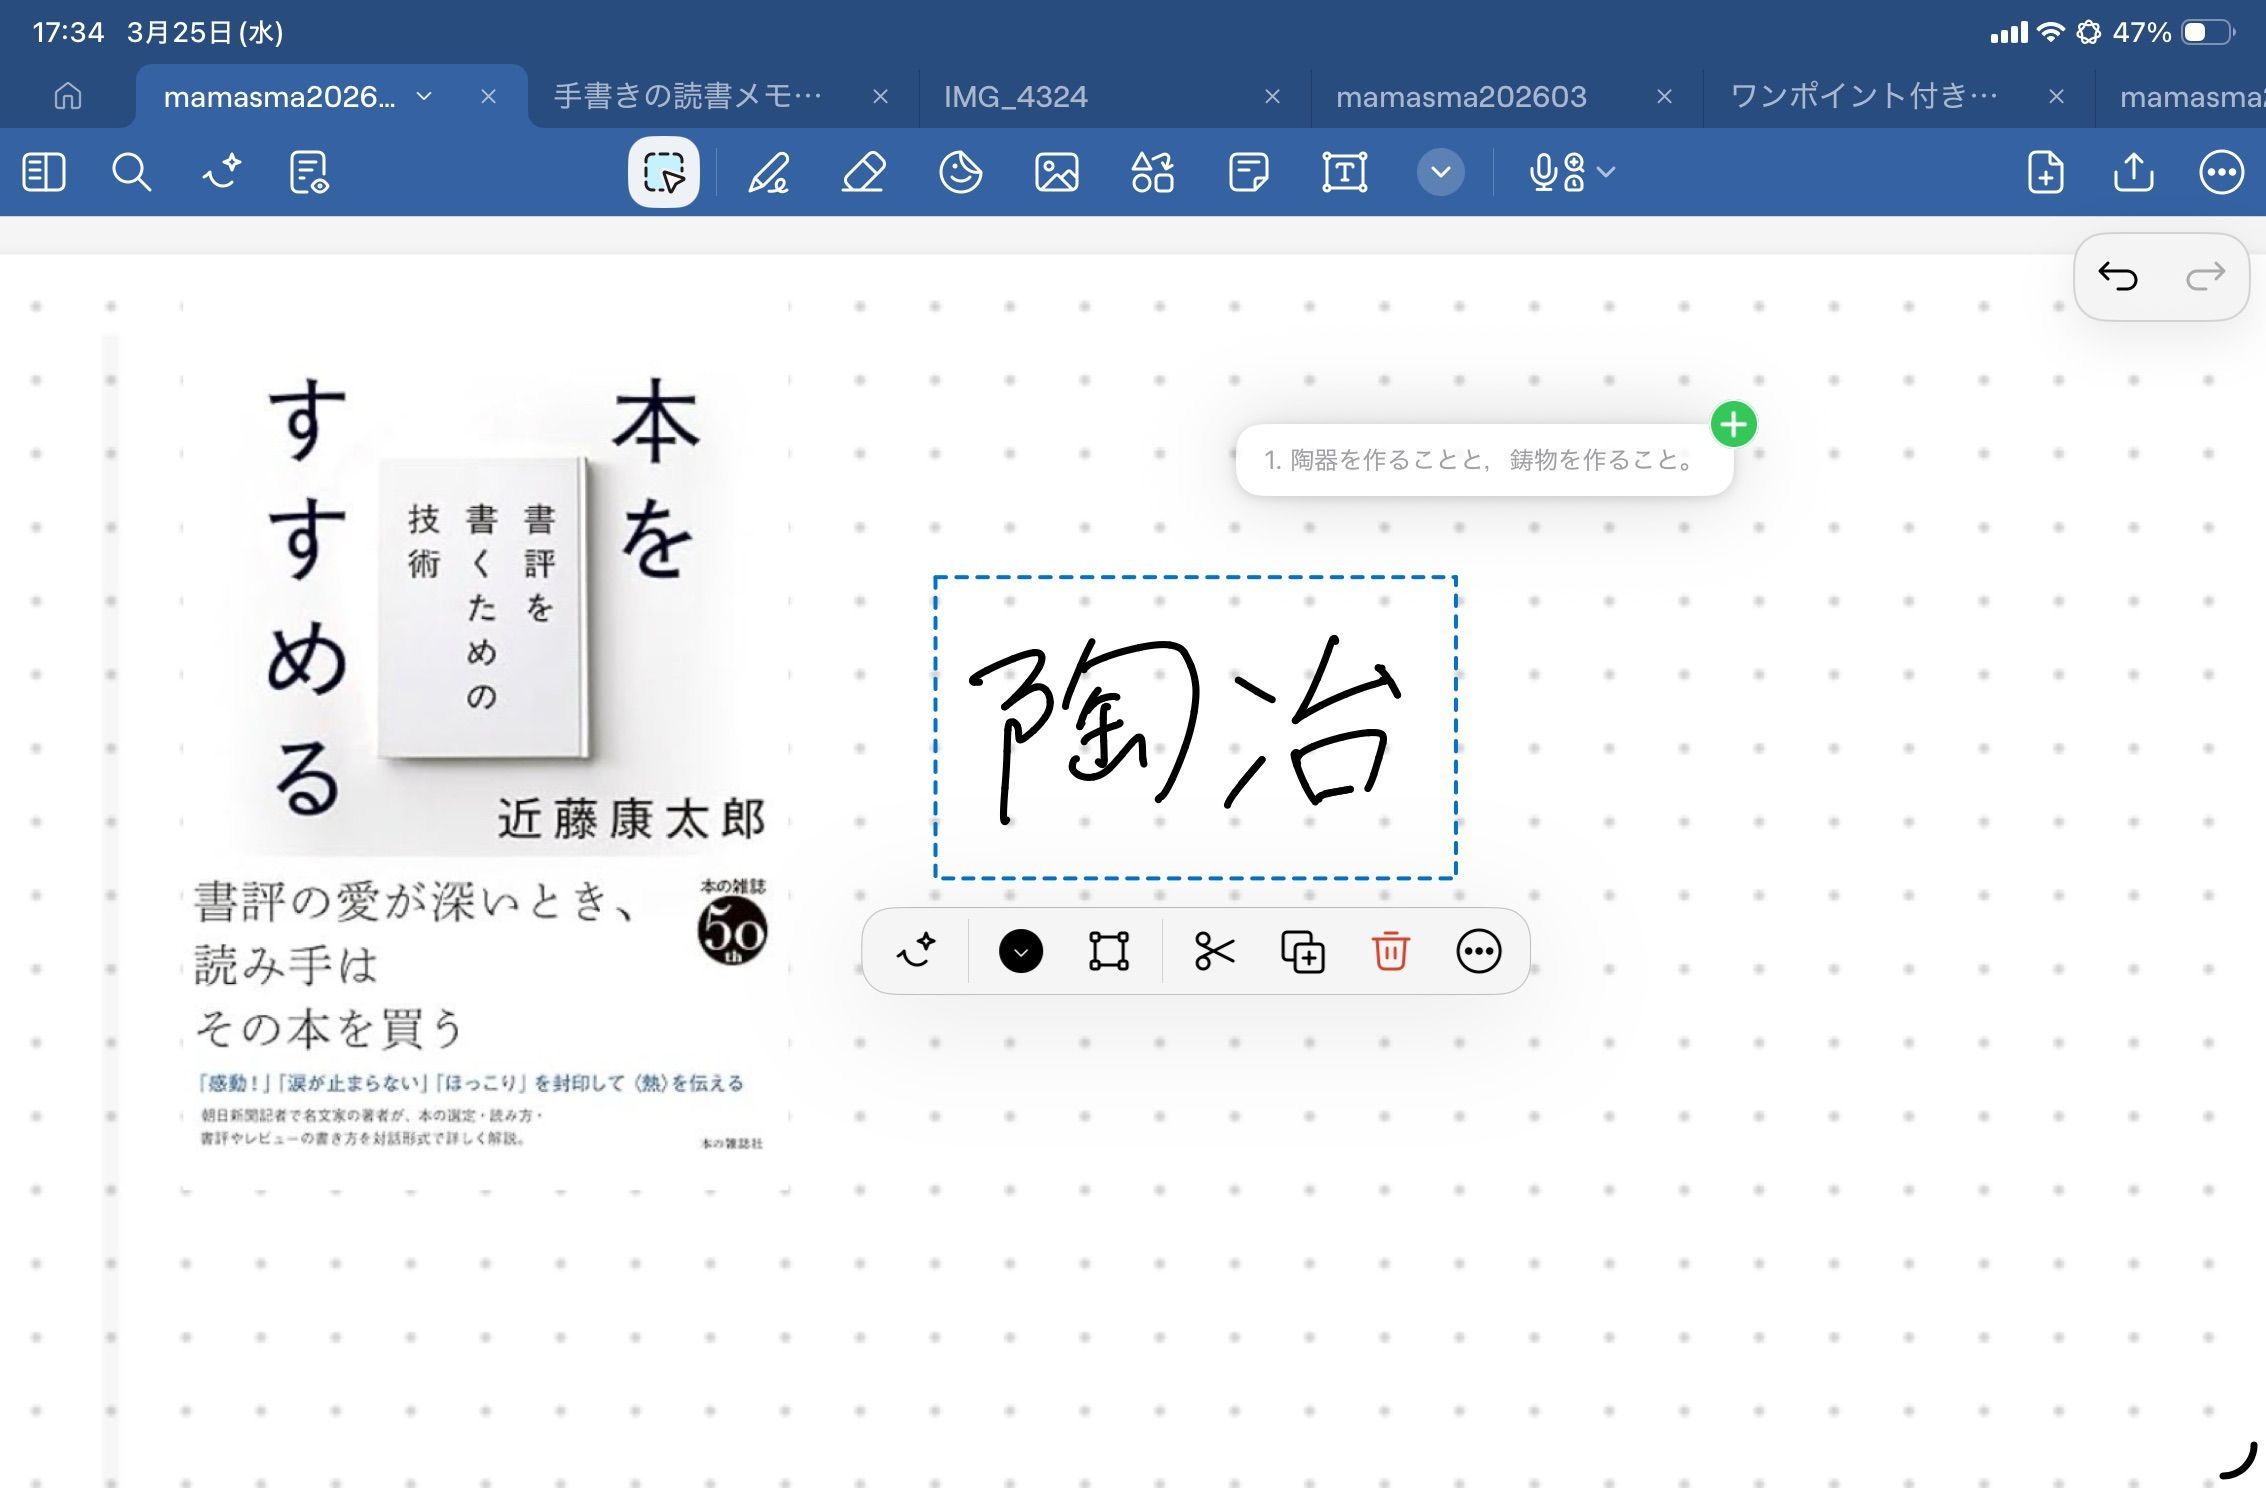Viewport: 2266px width, 1488px height.
Task: Expand more tools chevron in toolbar
Action: point(1440,172)
